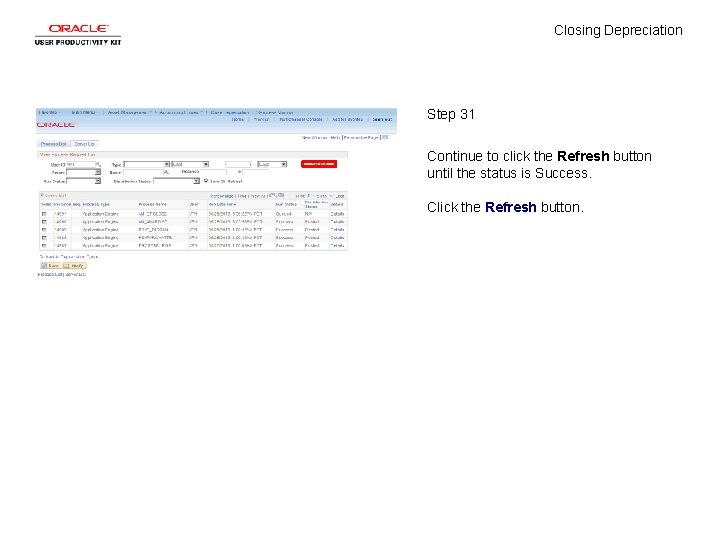Click the Process Name column header

152,204
